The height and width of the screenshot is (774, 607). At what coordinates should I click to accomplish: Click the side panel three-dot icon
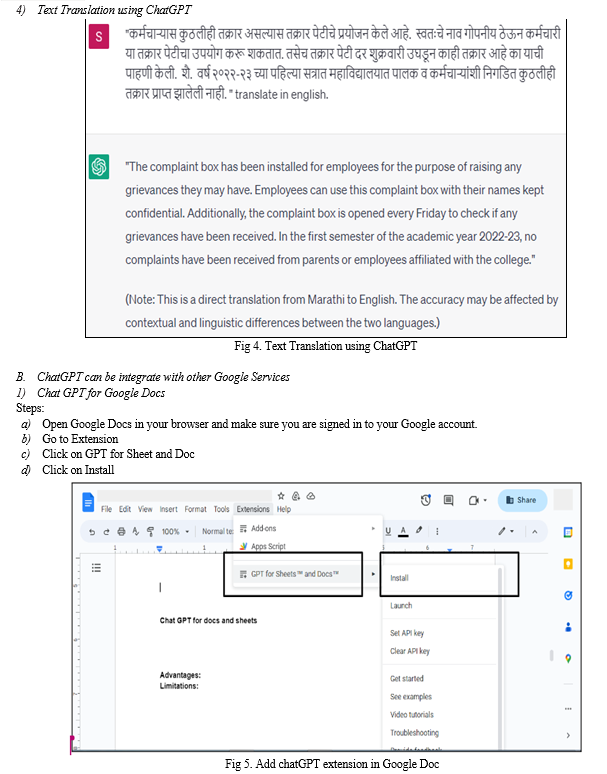(568, 709)
